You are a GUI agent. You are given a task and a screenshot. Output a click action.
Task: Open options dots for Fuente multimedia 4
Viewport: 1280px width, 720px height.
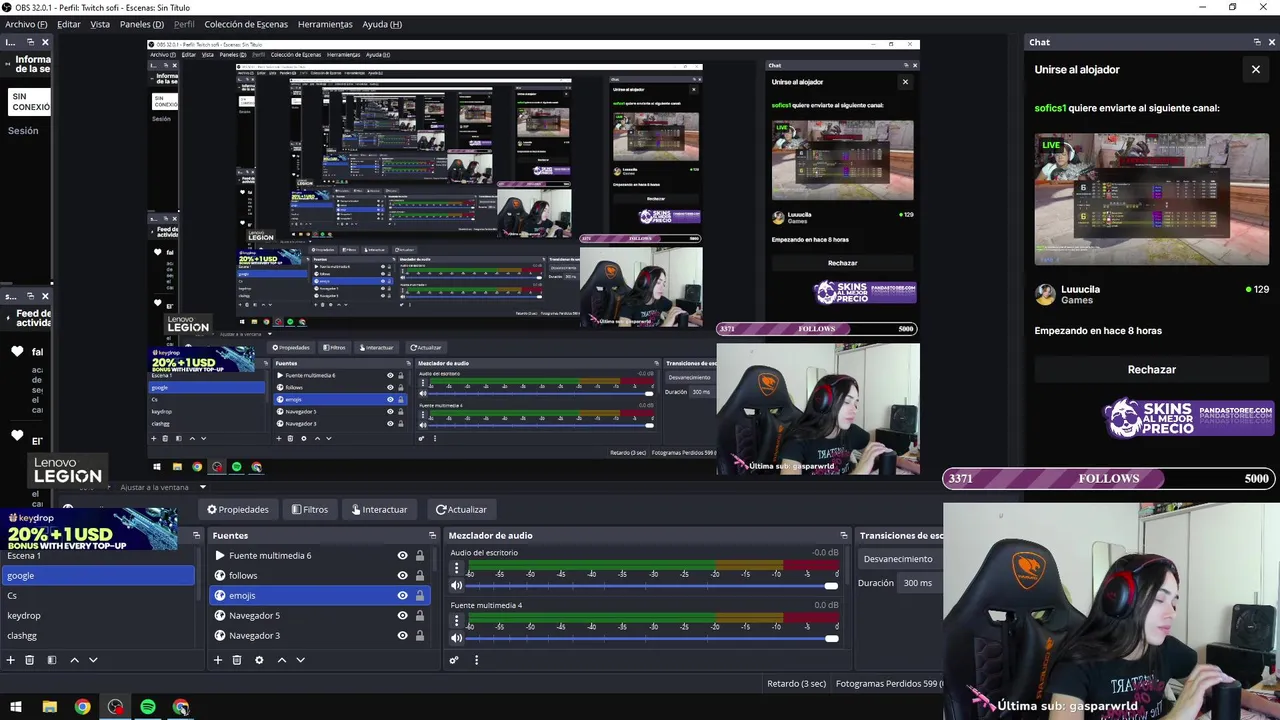457,620
